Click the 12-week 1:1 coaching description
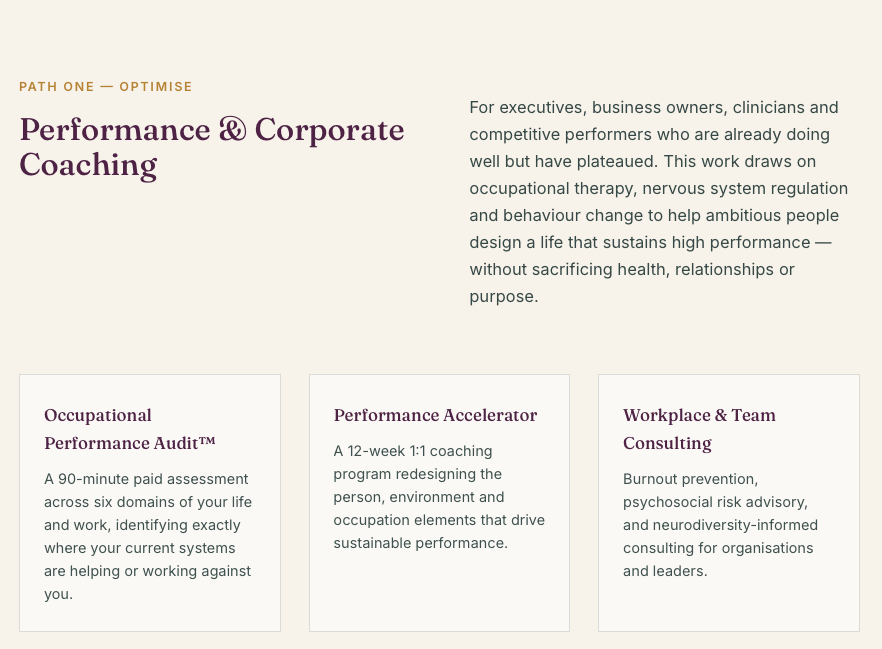 pos(439,497)
